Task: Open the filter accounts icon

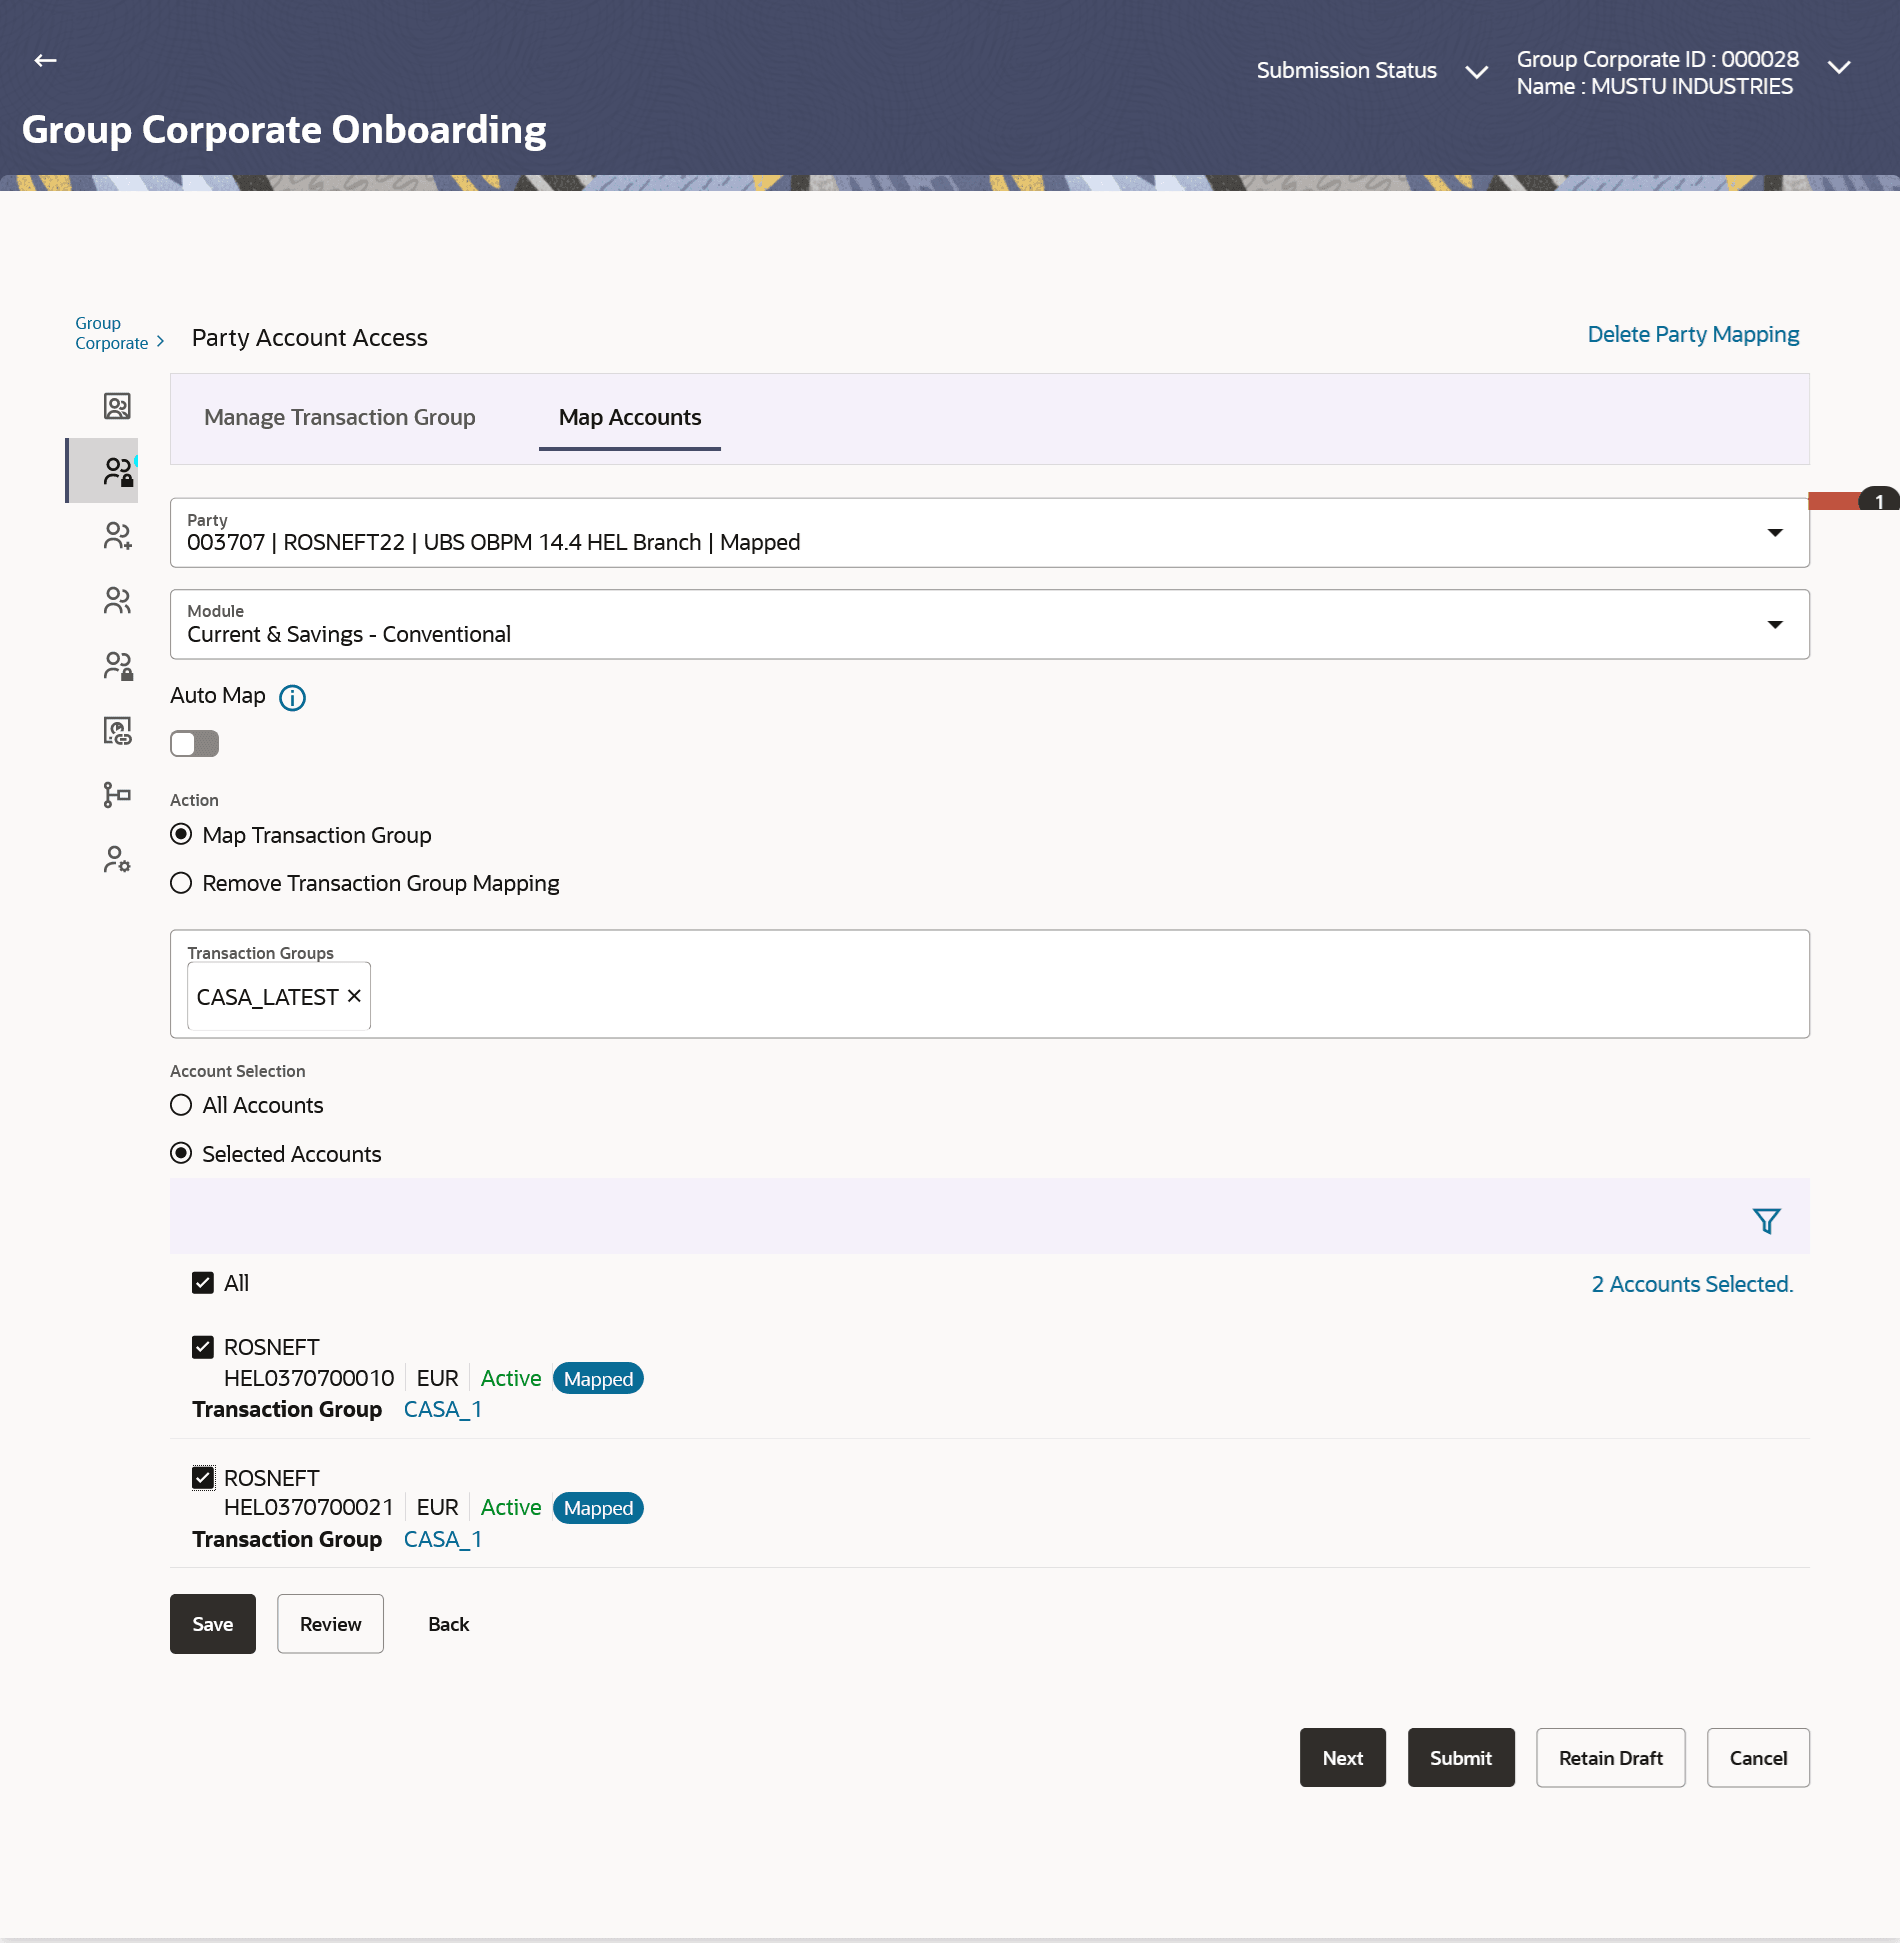Action: 1766,1219
